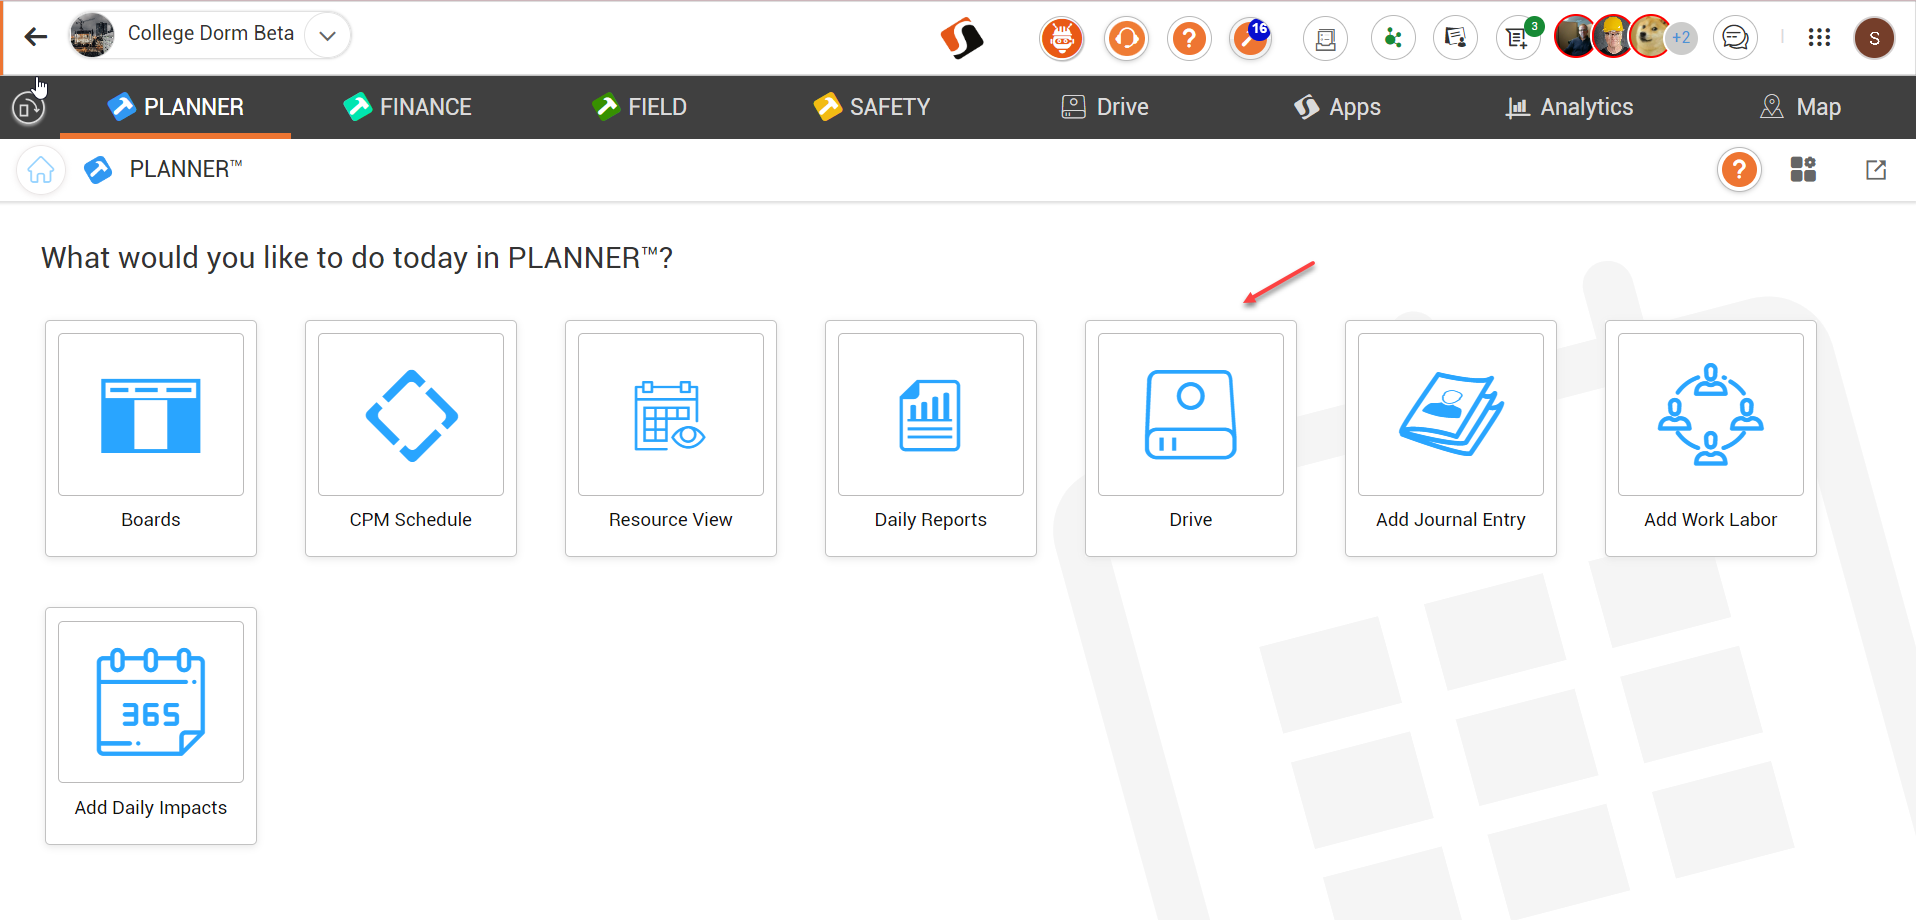Switch to the SAFETY tab
The image size is (1916, 920).
[x=871, y=107]
